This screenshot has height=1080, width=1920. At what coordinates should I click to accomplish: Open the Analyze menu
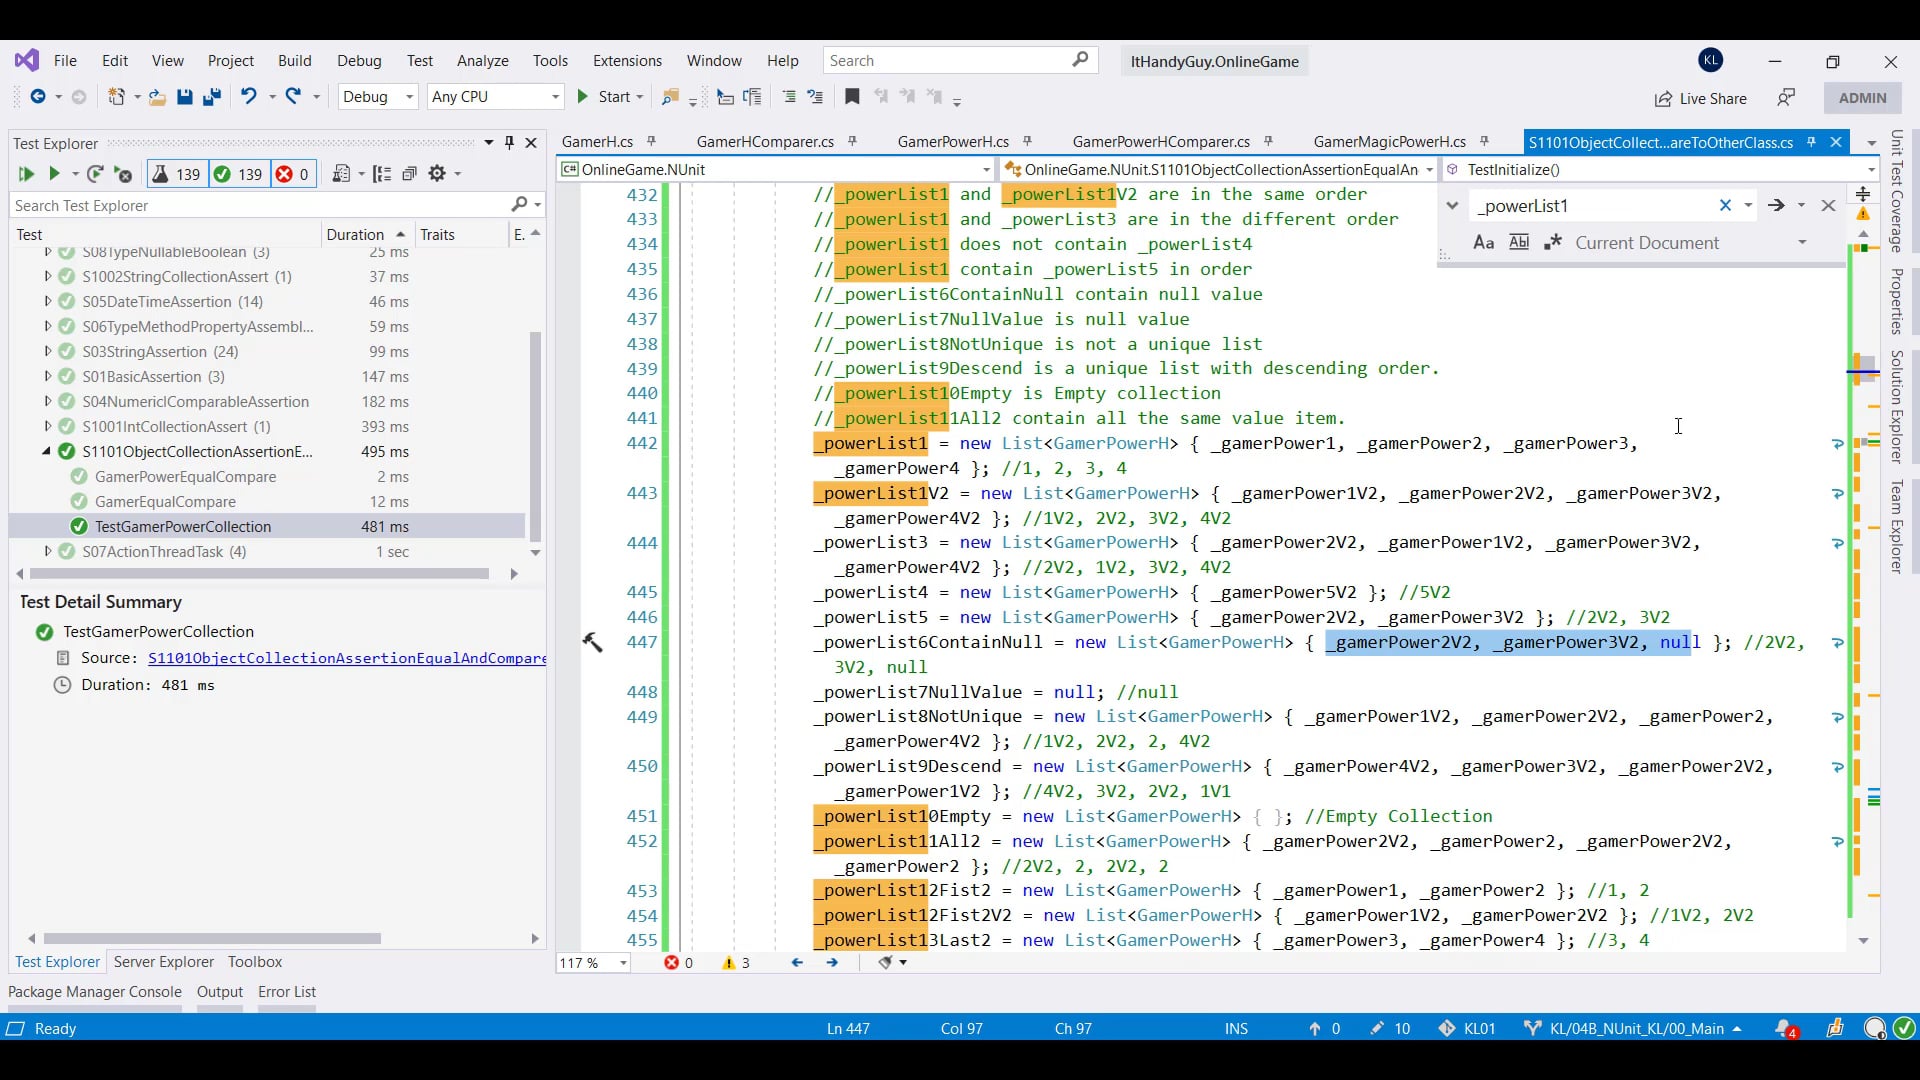coord(482,61)
